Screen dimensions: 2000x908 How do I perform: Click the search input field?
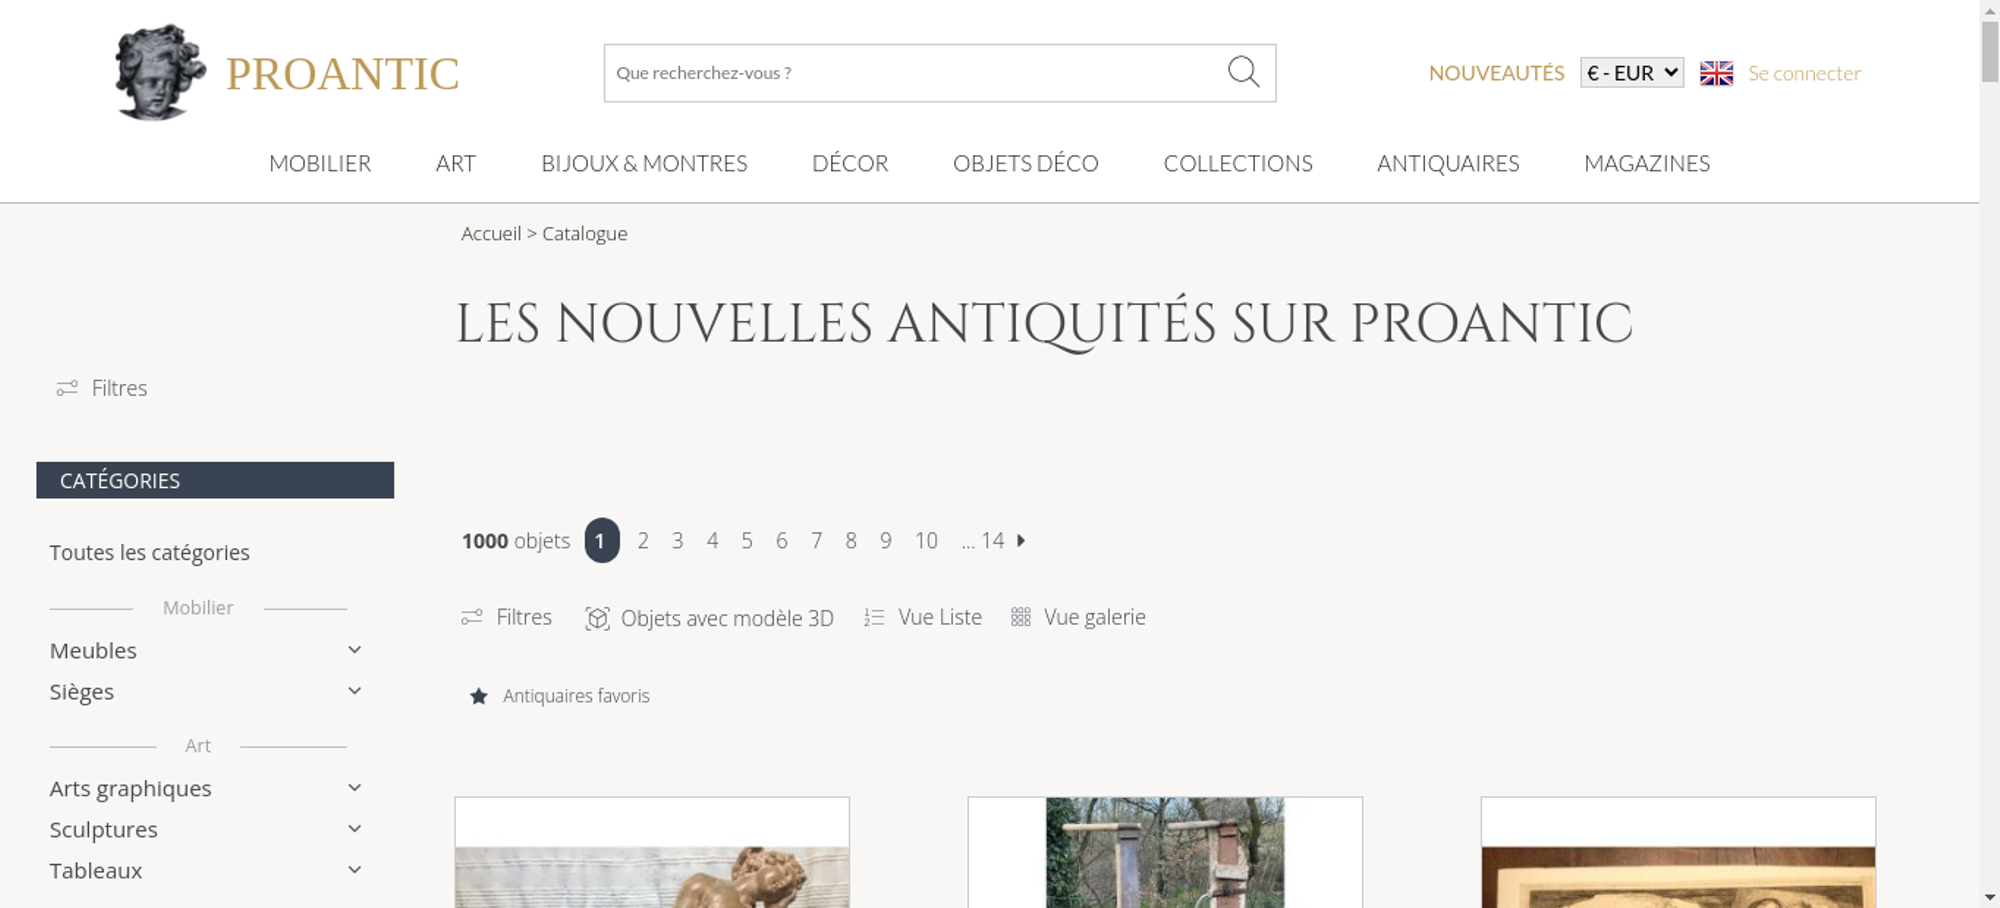point(912,73)
